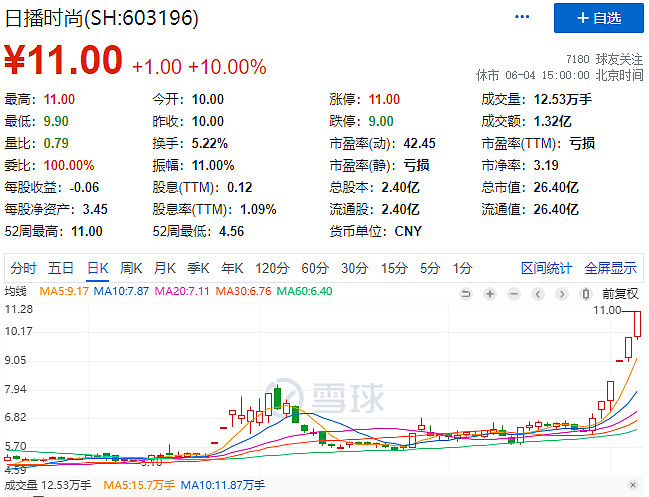649x497 pixels.
Task: Click the +10.00% percent change
Action: pos(227,67)
